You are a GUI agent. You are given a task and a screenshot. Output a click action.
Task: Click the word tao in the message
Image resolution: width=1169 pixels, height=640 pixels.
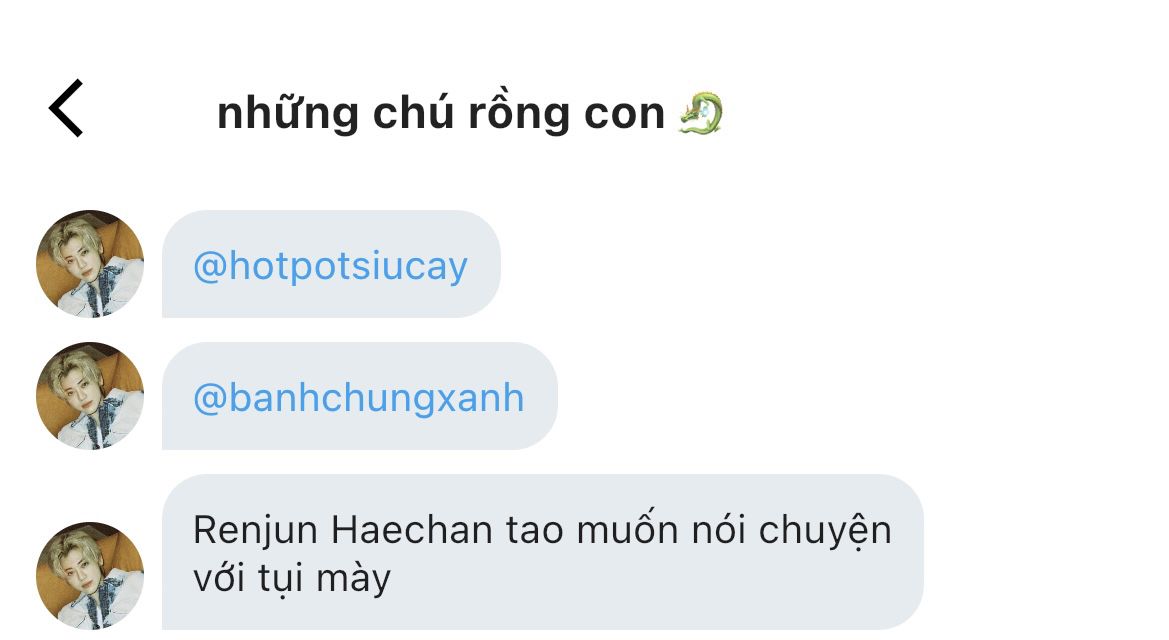(535, 531)
